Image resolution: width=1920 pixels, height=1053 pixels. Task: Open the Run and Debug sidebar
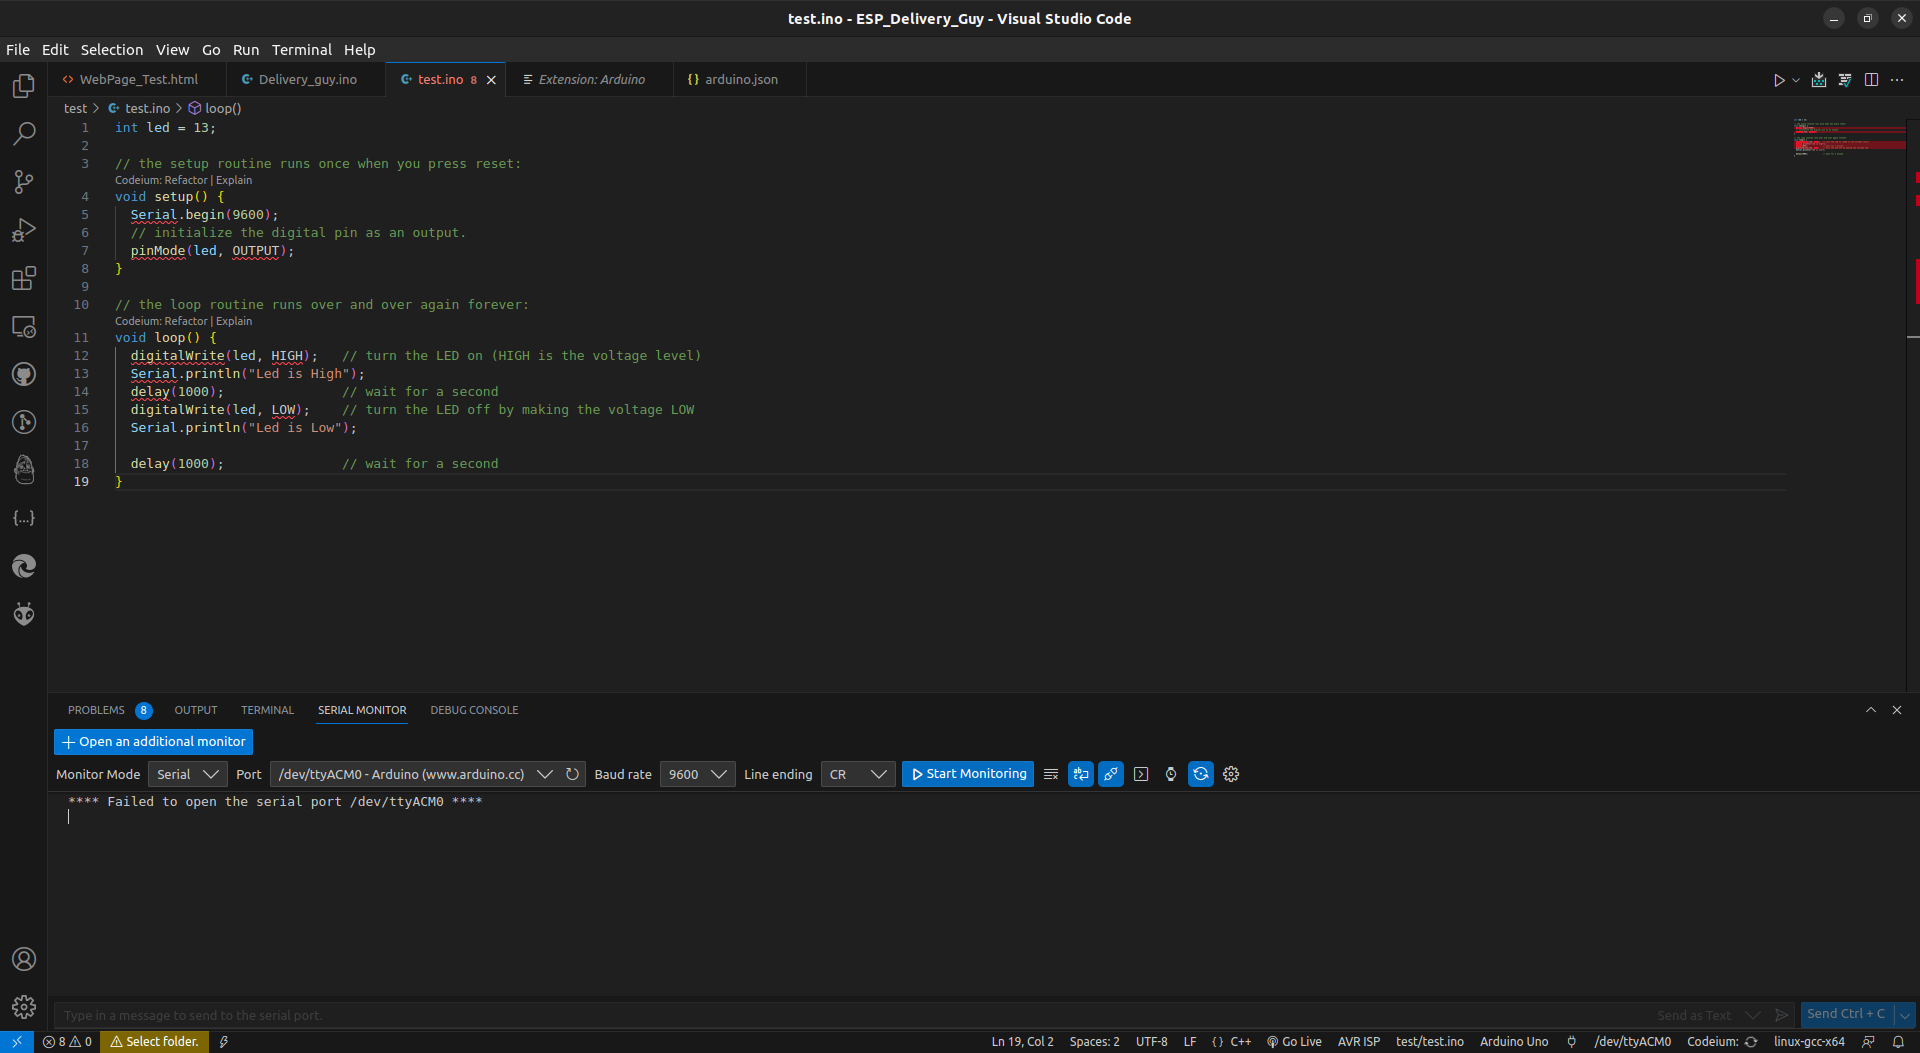[24, 230]
